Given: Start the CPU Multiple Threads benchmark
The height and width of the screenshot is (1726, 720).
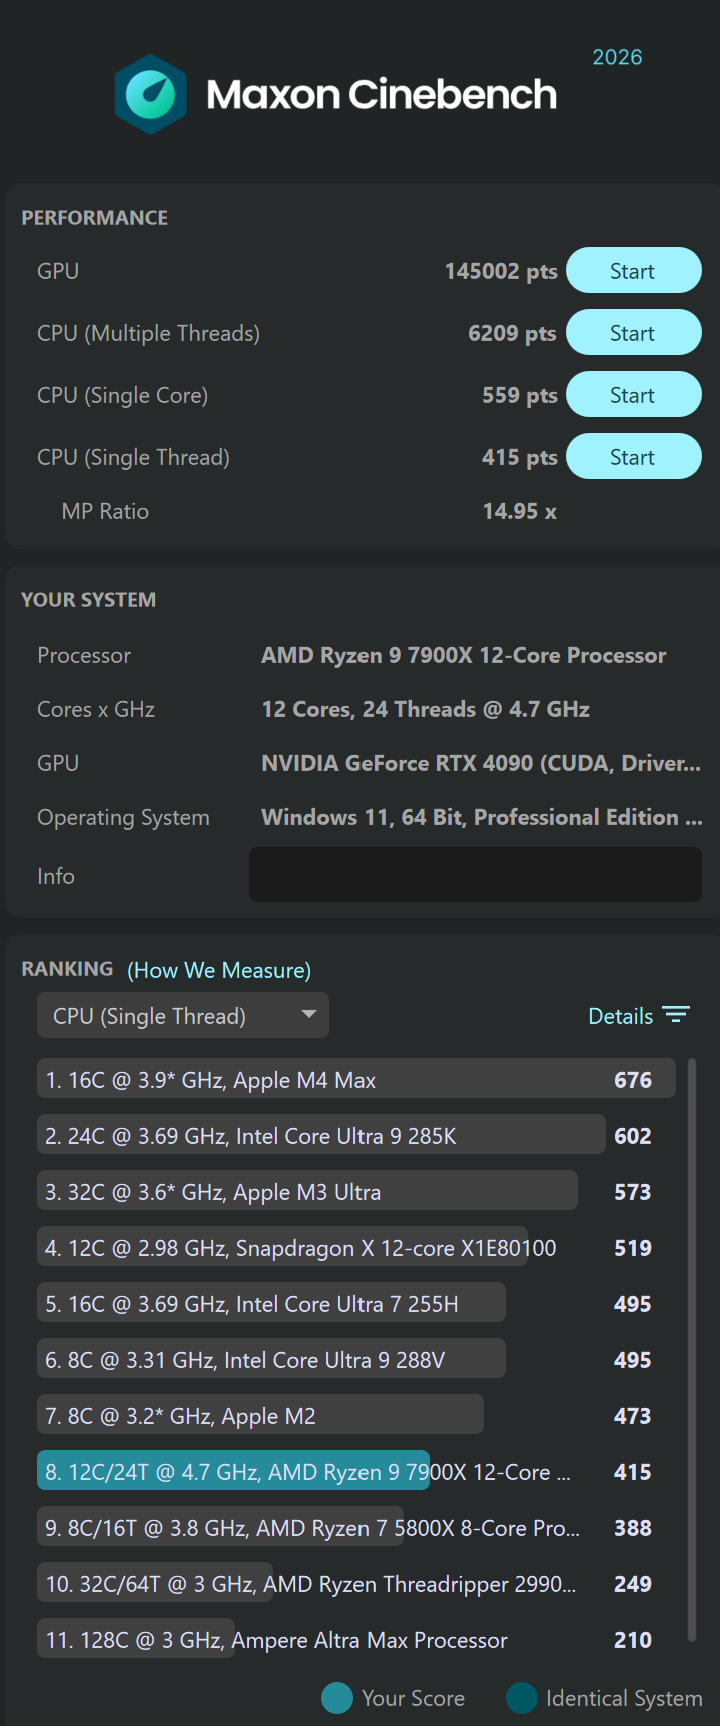Looking at the screenshot, I should tap(634, 333).
